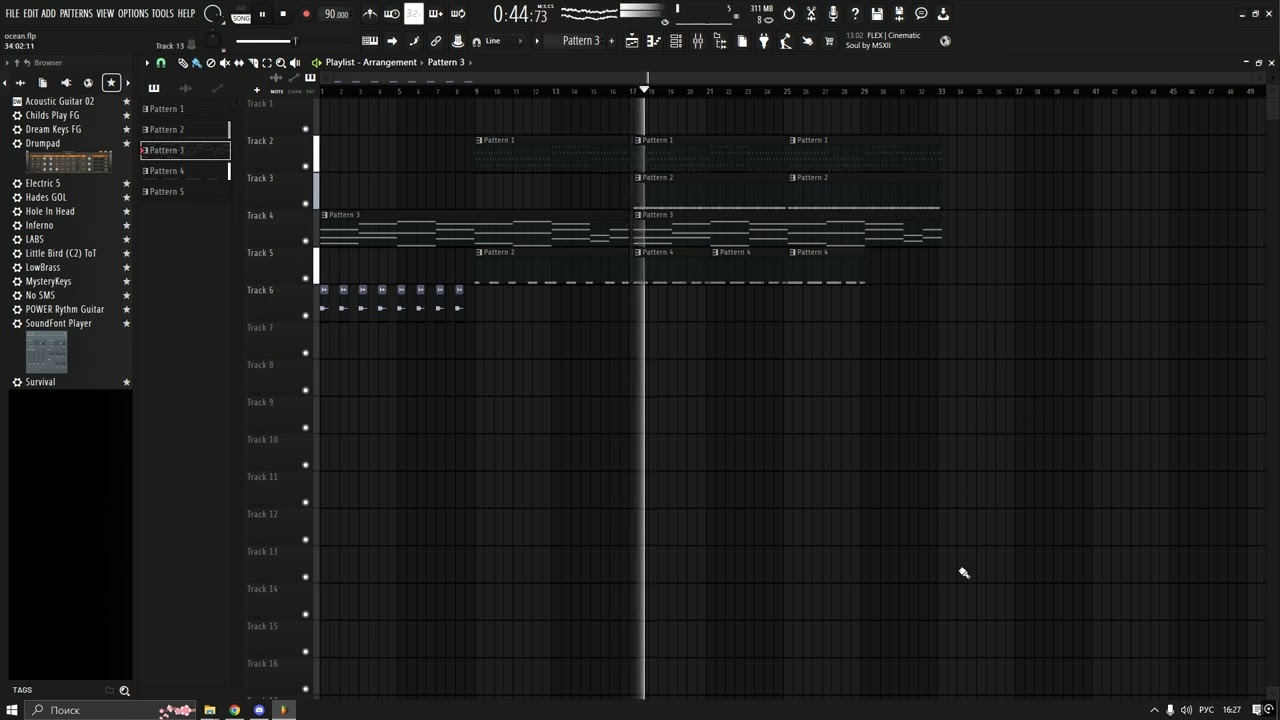Open the Mixer view
1280x720 pixels.
point(698,41)
